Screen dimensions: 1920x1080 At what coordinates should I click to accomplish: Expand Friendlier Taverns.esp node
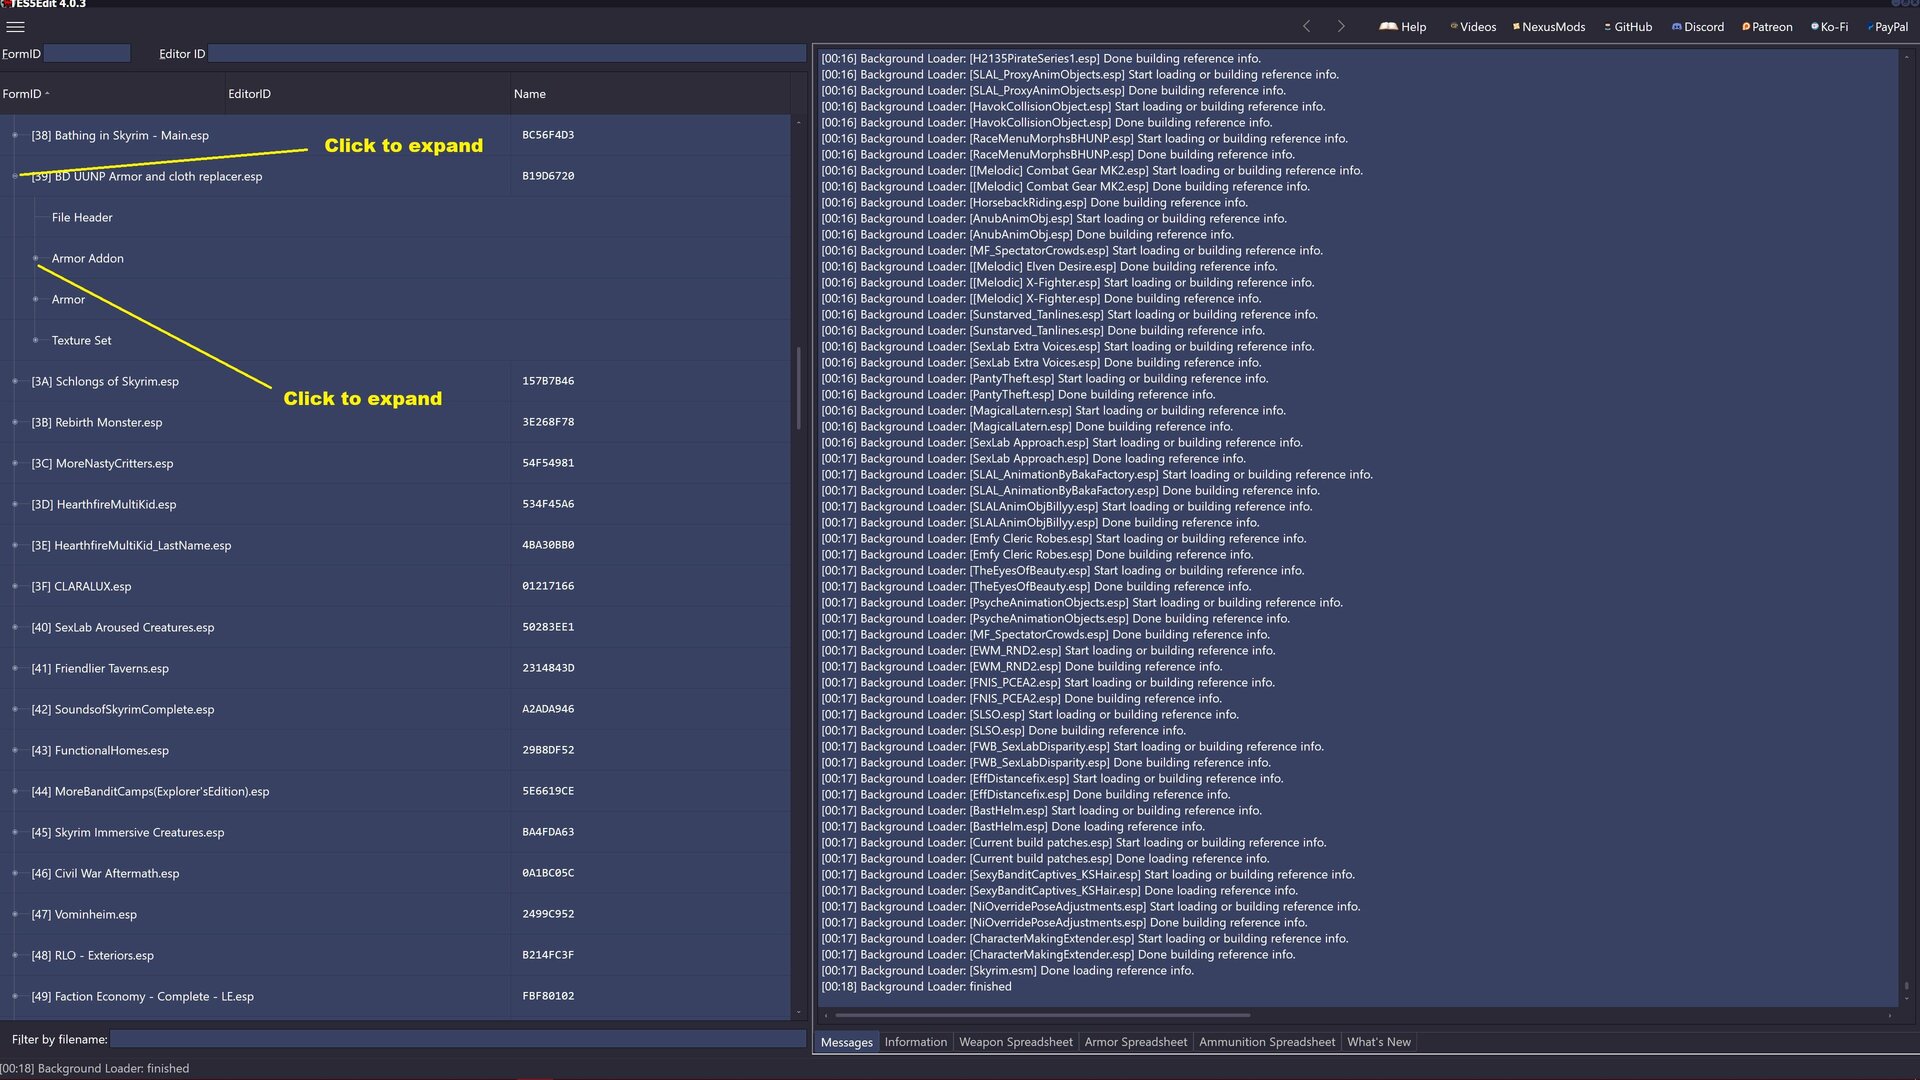click(15, 668)
